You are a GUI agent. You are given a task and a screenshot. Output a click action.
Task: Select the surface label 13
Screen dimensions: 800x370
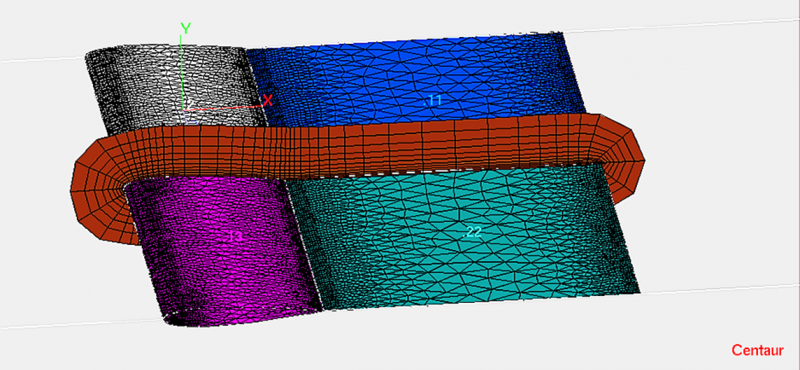tap(235, 236)
